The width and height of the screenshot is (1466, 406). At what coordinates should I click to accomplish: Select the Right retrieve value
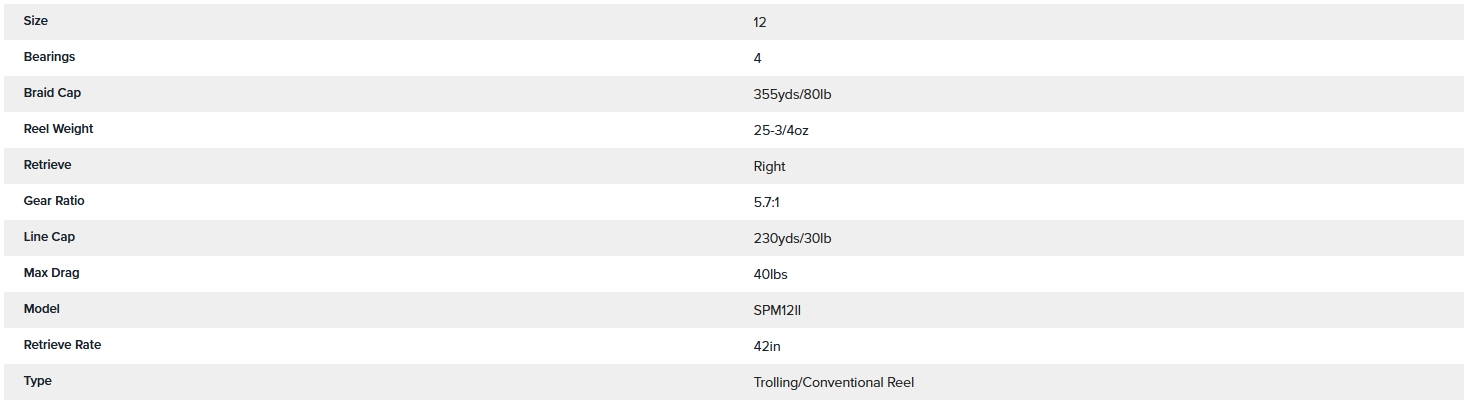[769, 166]
